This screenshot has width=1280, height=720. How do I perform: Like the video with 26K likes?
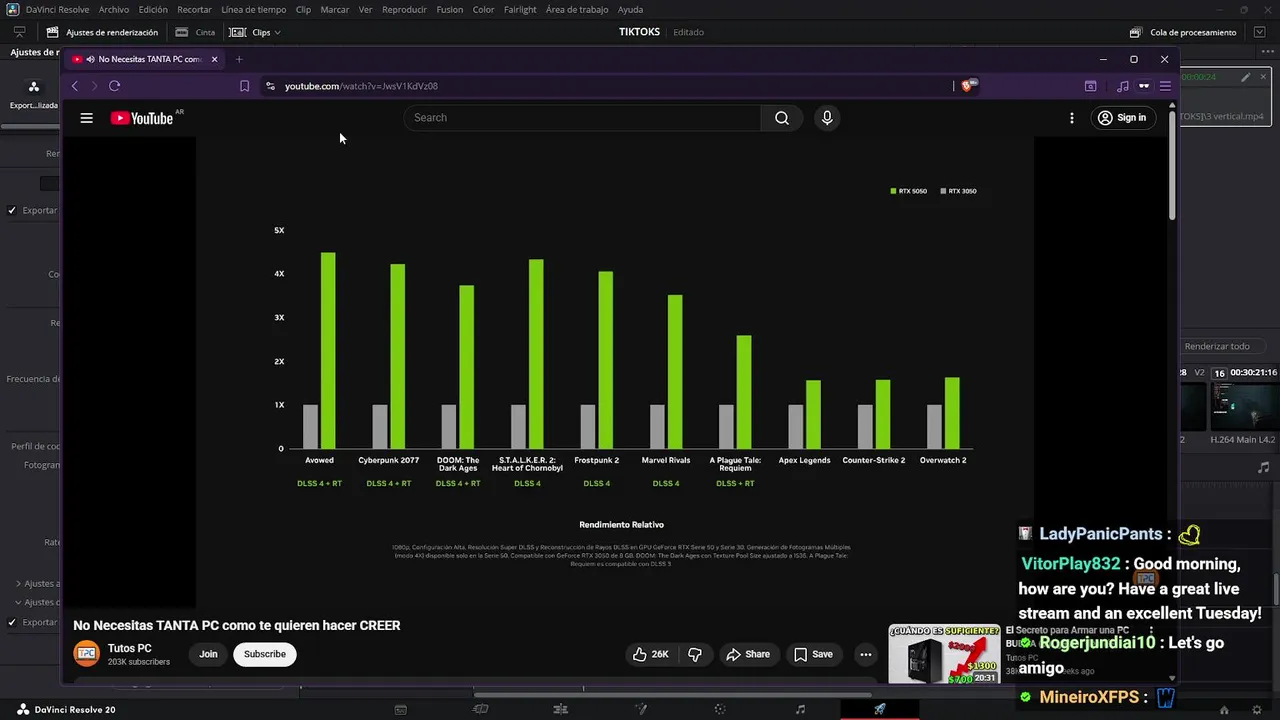tap(650, 654)
